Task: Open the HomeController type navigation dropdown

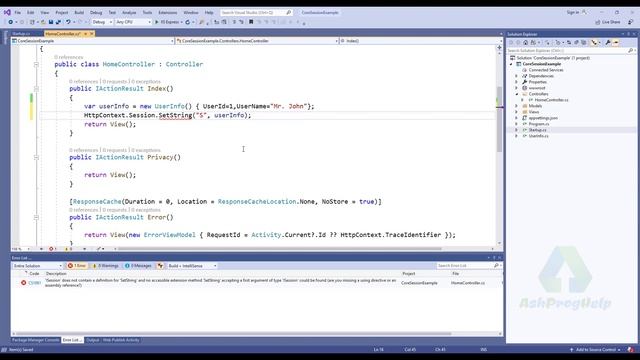Action: (257, 41)
